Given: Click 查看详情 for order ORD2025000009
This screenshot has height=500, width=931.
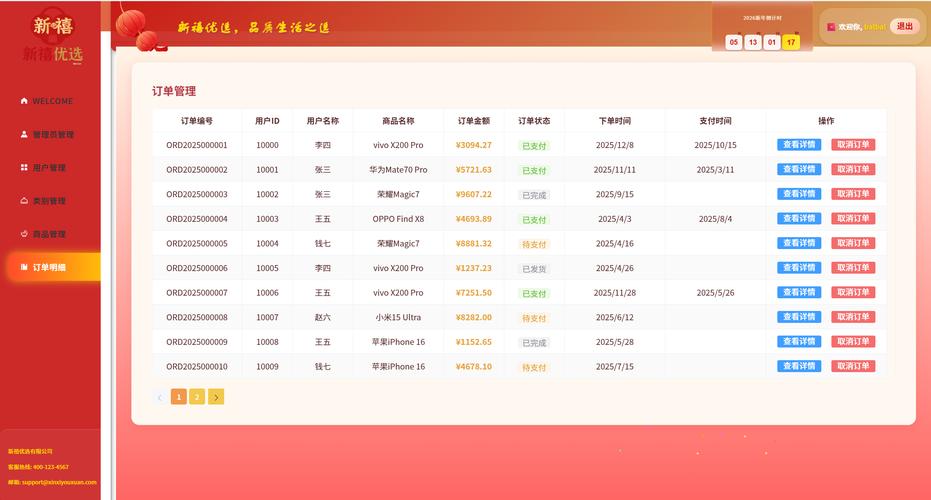Looking at the screenshot, I should click(799, 342).
